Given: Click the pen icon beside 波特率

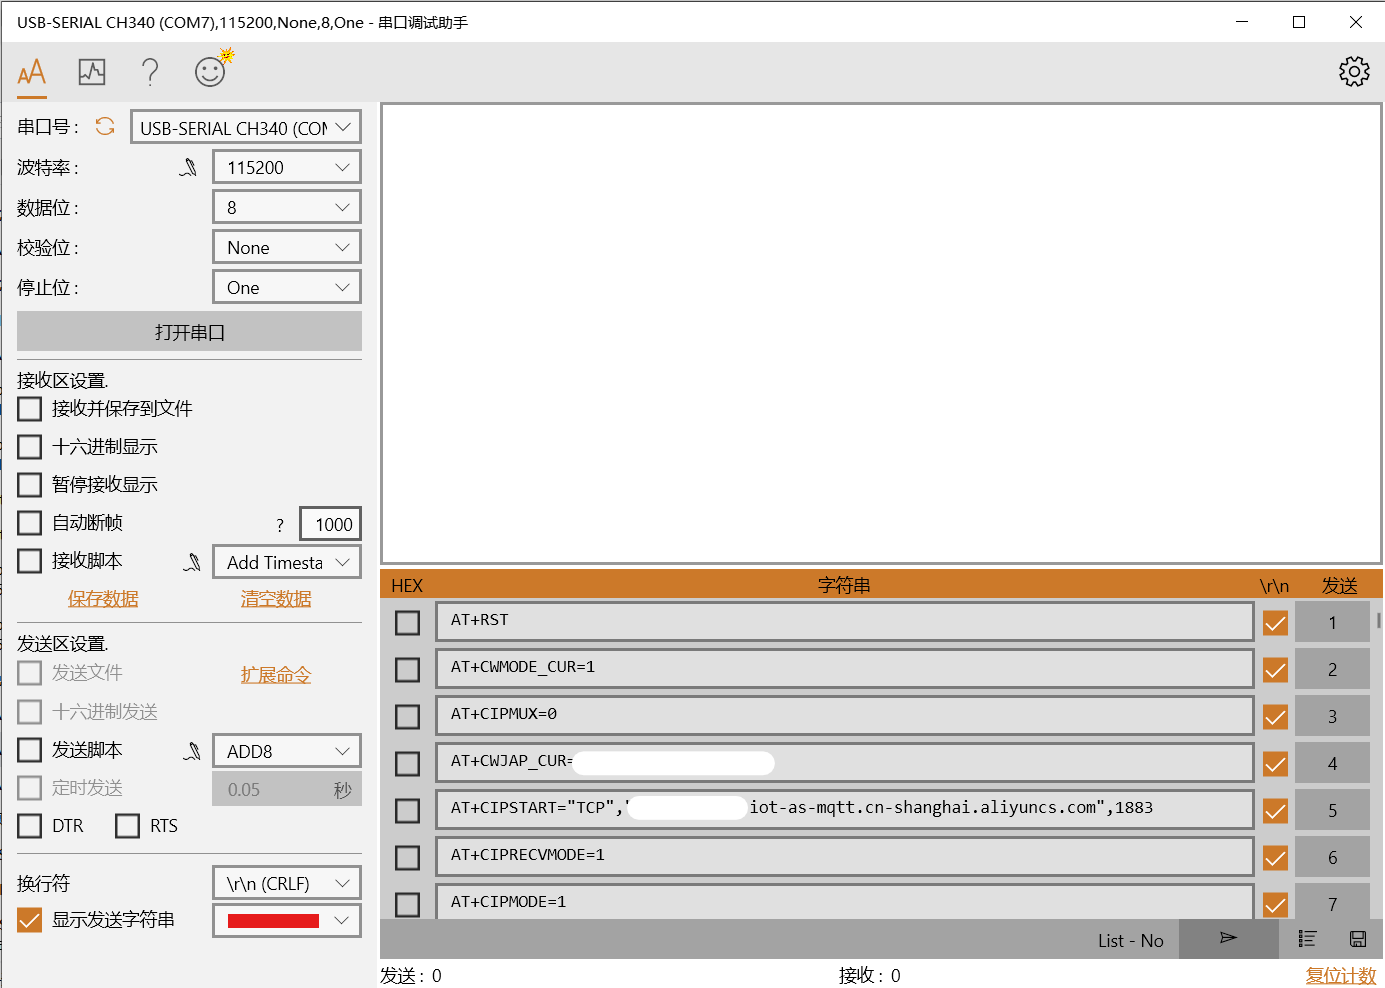Looking at the screenshot, I should pyautogui.click(x=188, y=167).
